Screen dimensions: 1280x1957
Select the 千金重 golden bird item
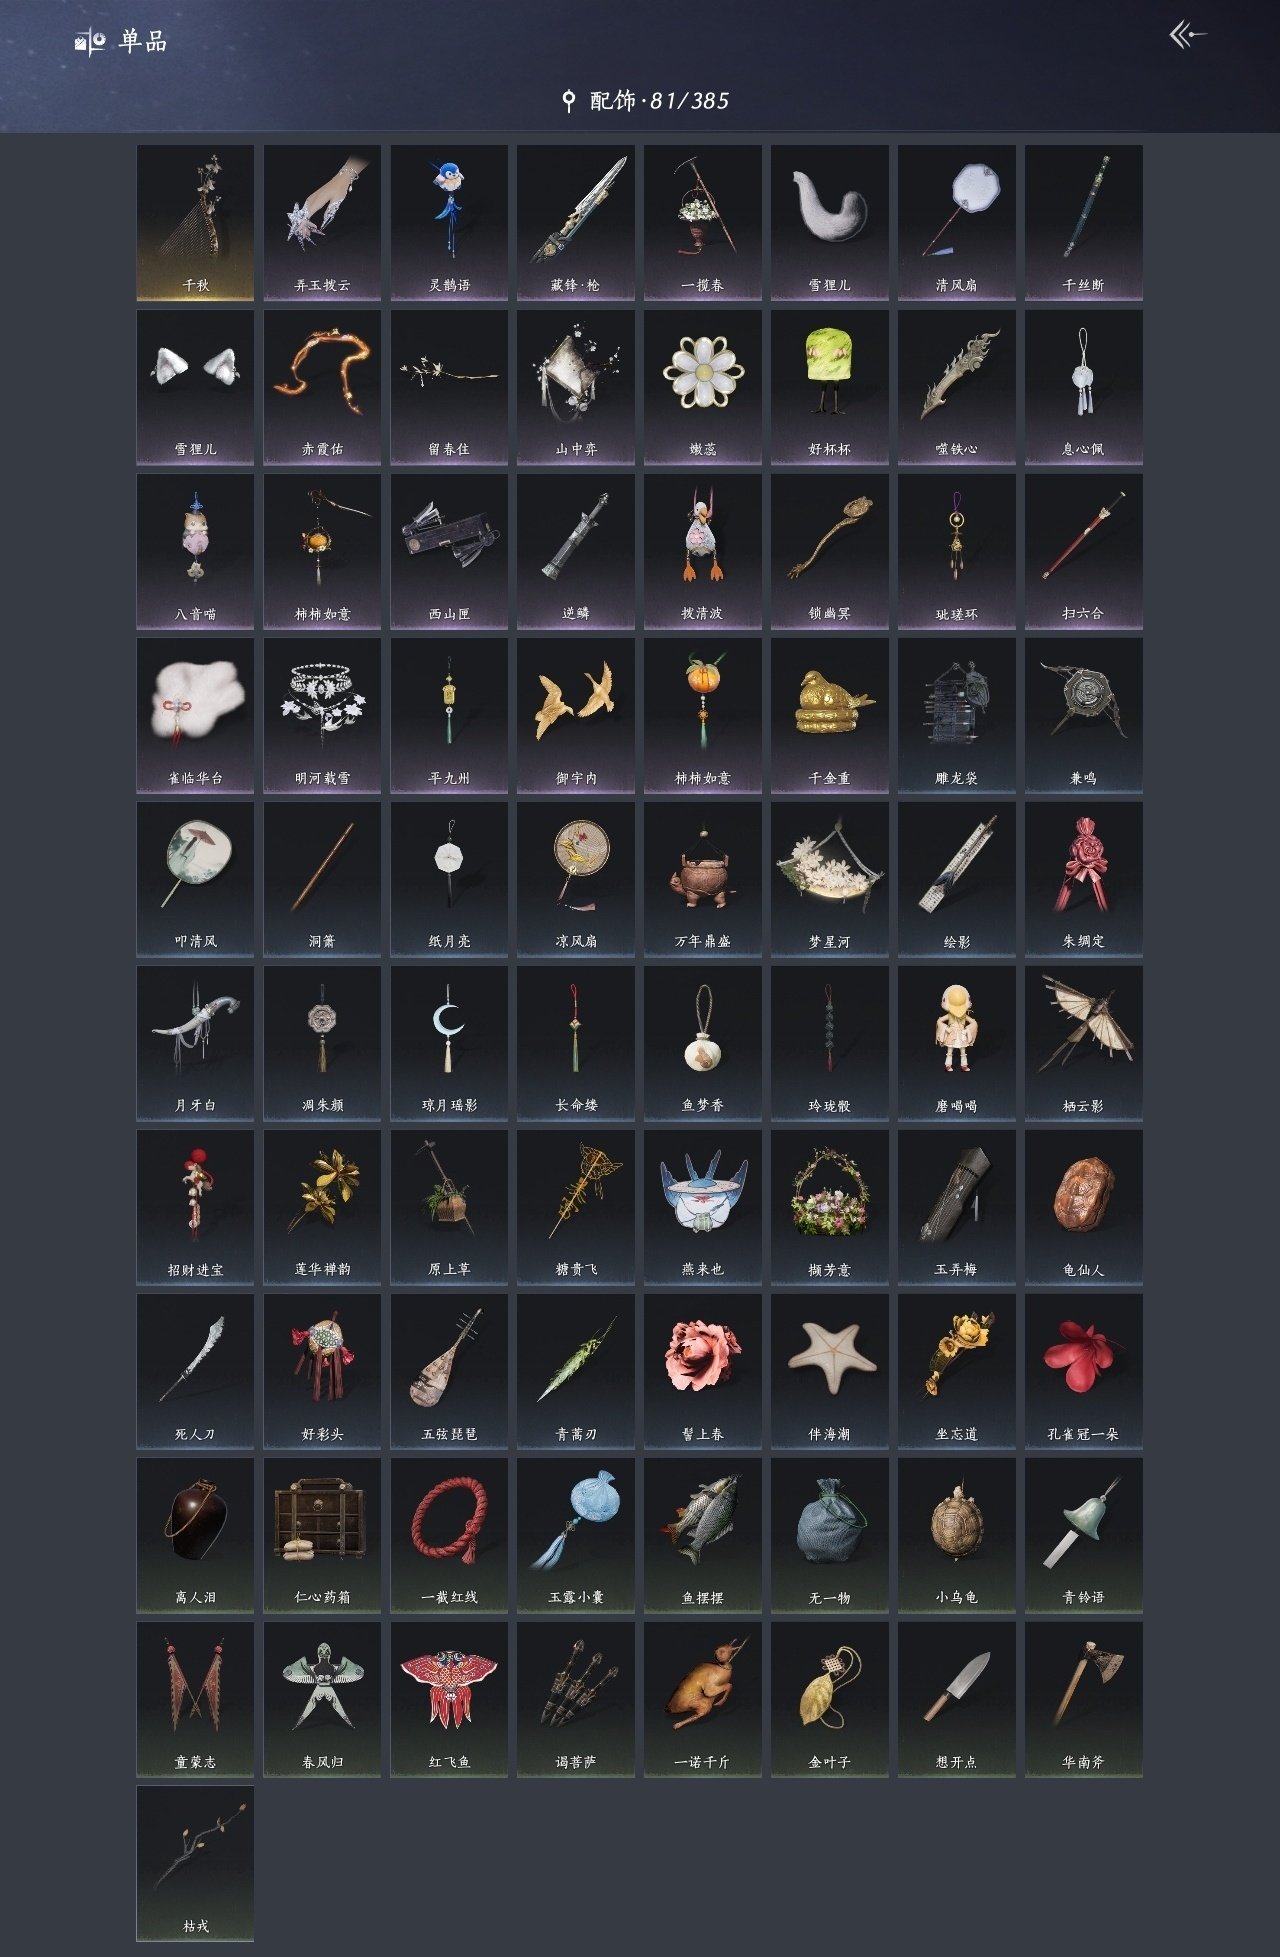click(829, 715)
